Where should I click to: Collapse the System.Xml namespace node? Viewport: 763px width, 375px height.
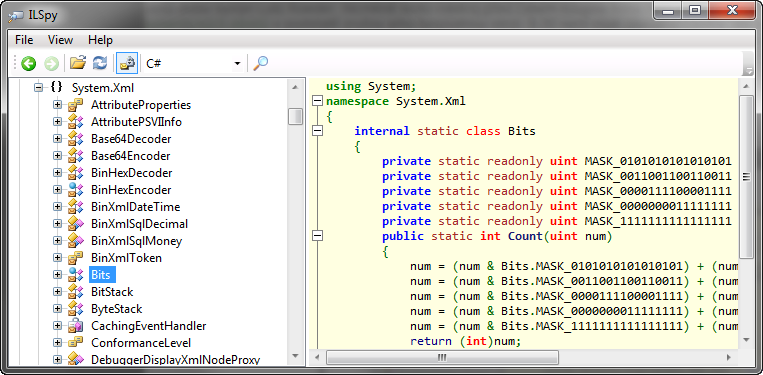[x=38, y=88]
